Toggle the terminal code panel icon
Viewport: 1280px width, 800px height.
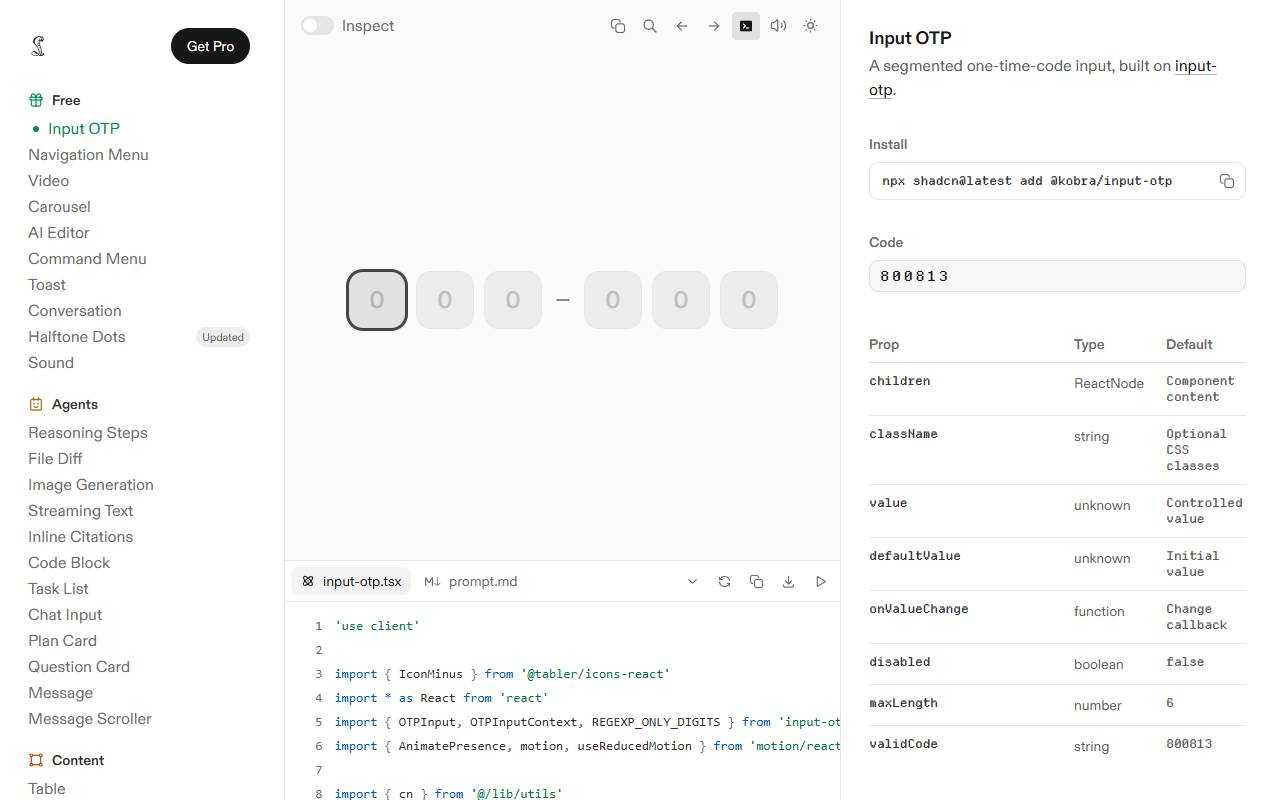pos(746,26)
